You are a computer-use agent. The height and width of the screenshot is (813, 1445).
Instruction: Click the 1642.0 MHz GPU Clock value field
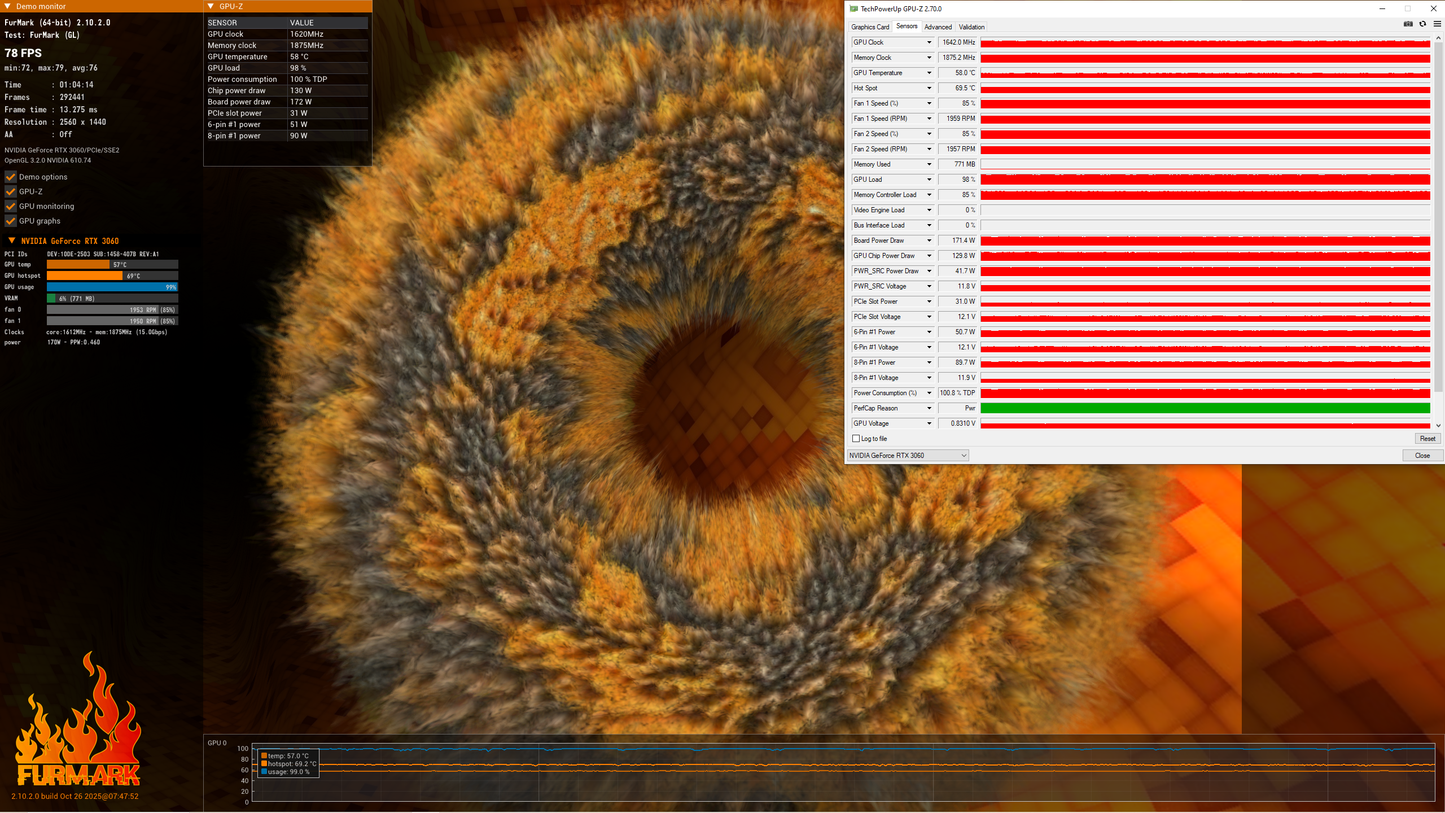pyautogui.click(x=957, y=43)
